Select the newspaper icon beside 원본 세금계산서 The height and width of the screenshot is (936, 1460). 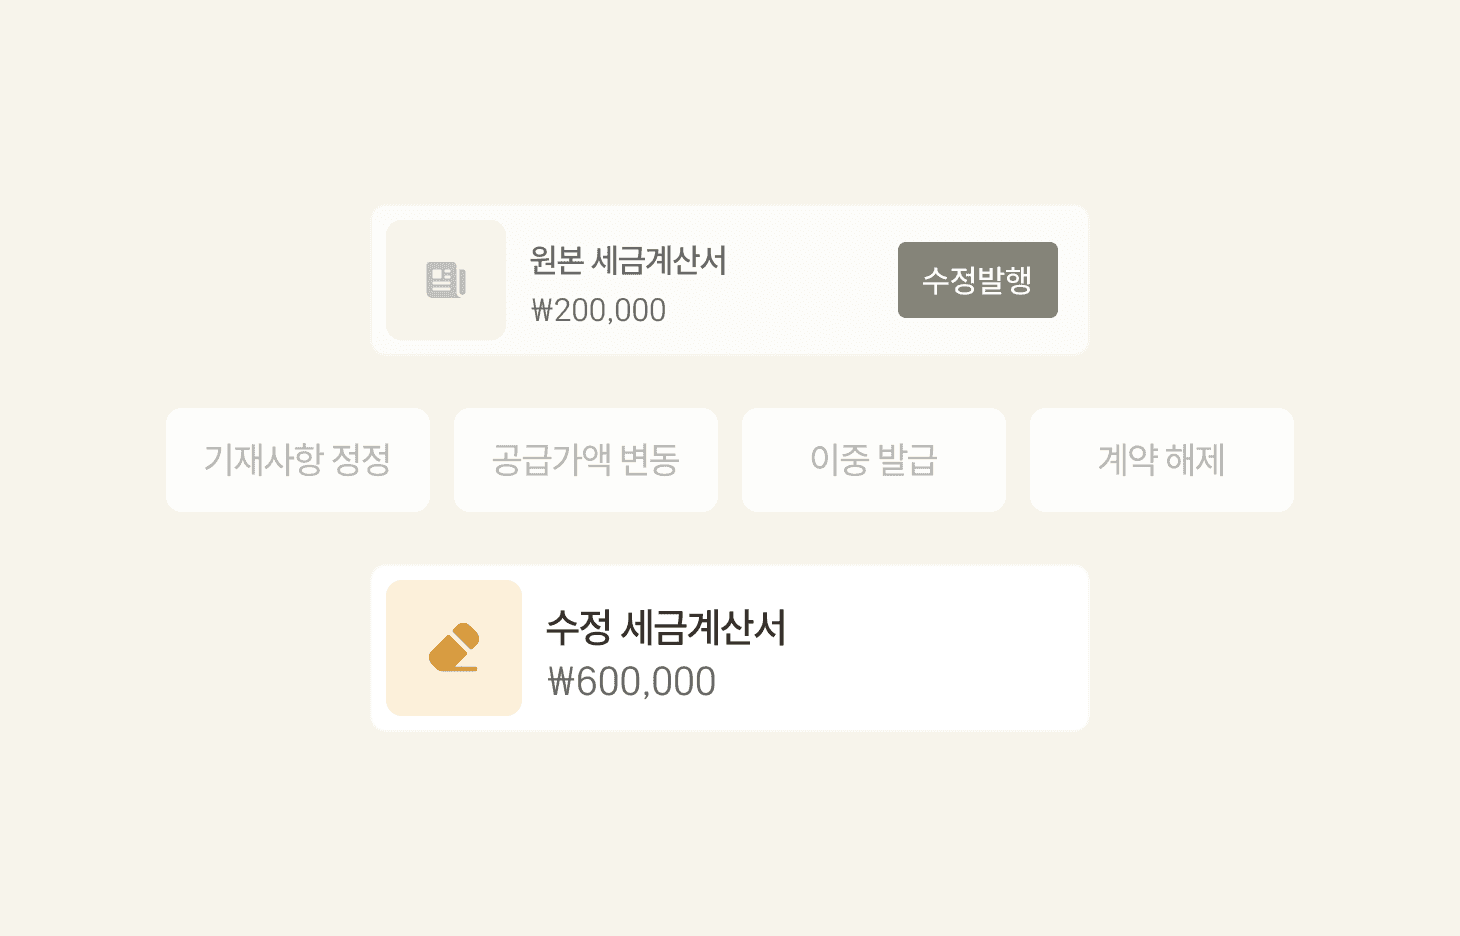(x=446, y=280)
